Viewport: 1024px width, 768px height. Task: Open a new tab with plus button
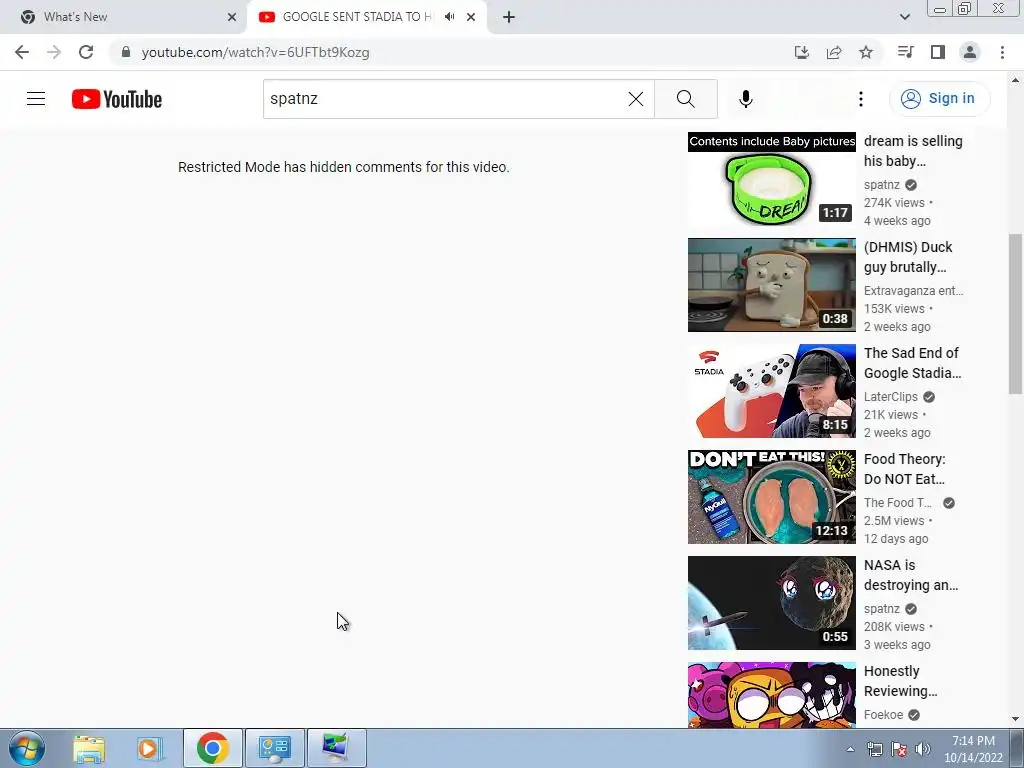point(509,17)
